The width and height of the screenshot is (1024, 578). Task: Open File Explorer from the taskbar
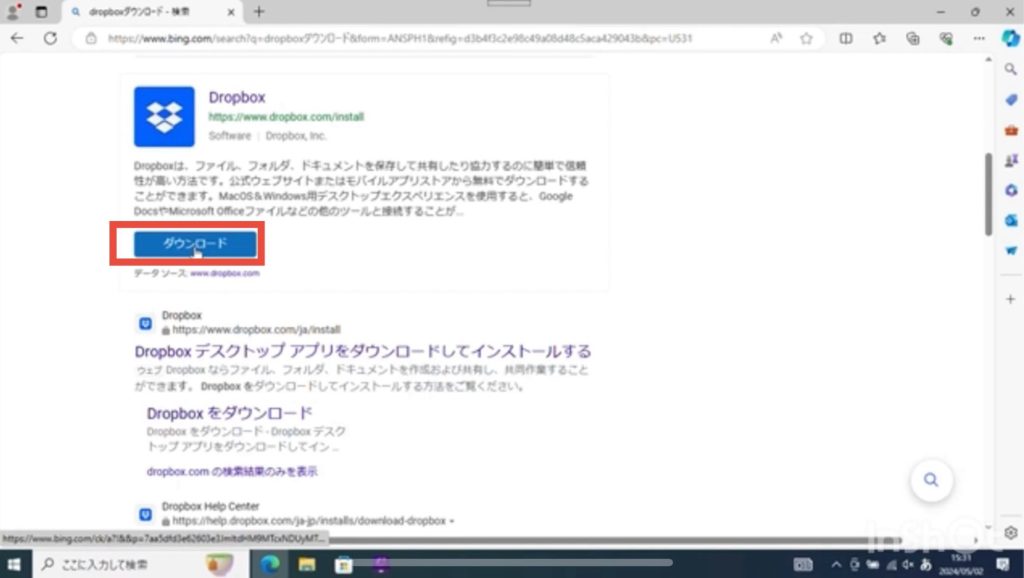[x=306, y=564]
